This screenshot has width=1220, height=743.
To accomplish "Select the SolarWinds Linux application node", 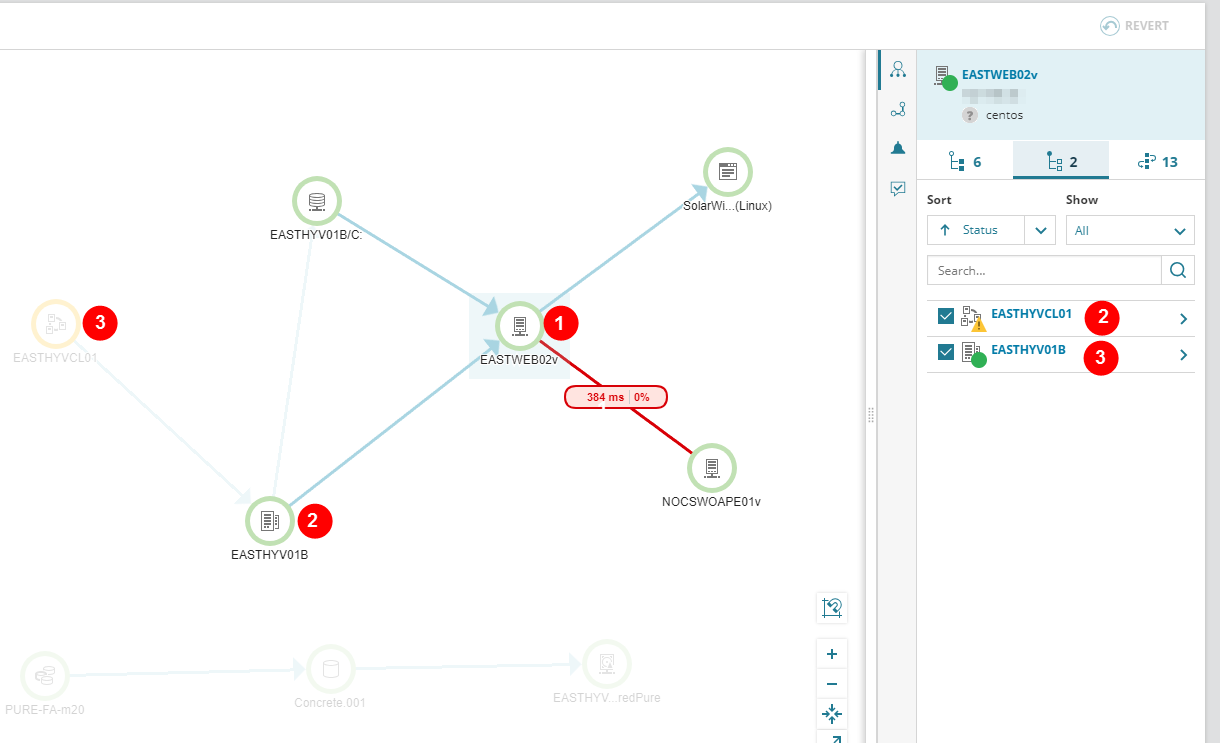I will point(727,172).
